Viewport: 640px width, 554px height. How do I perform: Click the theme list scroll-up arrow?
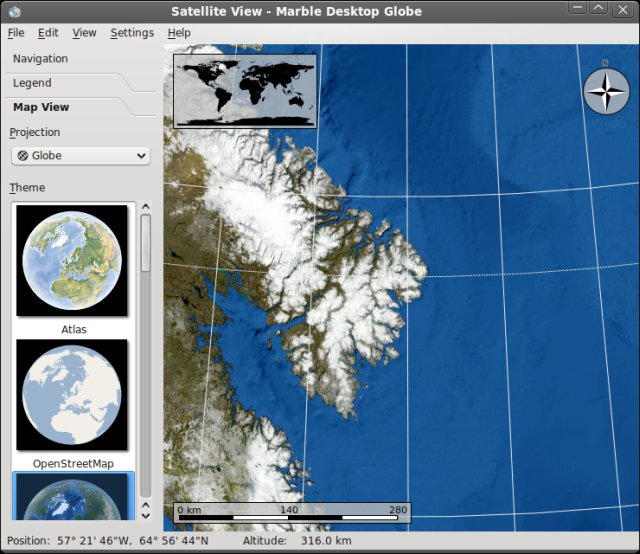(145, 207)
